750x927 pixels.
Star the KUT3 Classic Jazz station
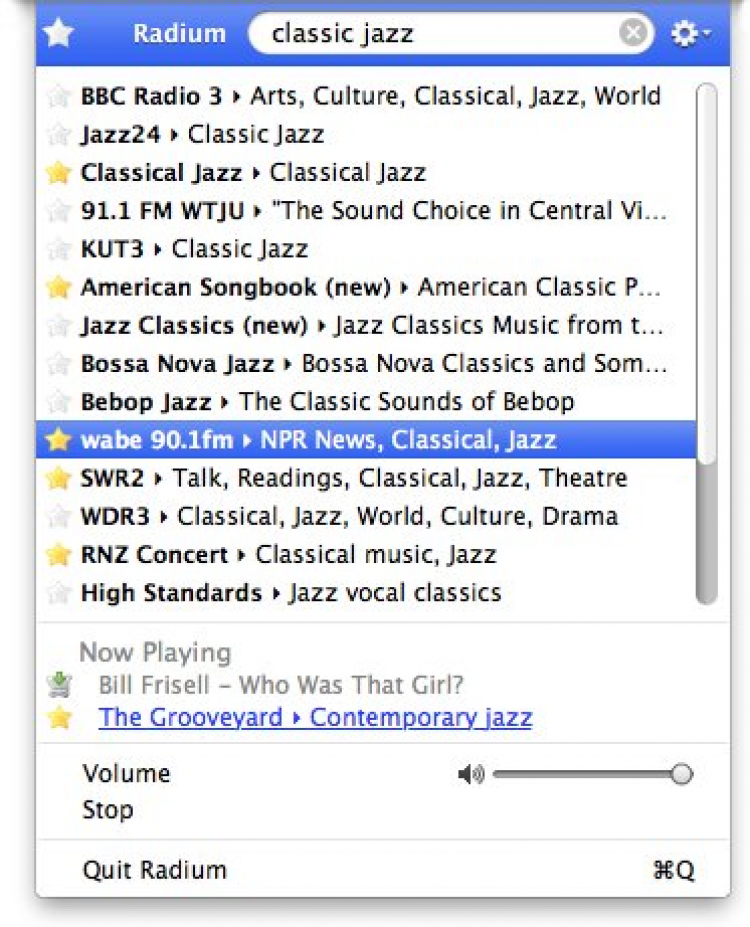59,248
